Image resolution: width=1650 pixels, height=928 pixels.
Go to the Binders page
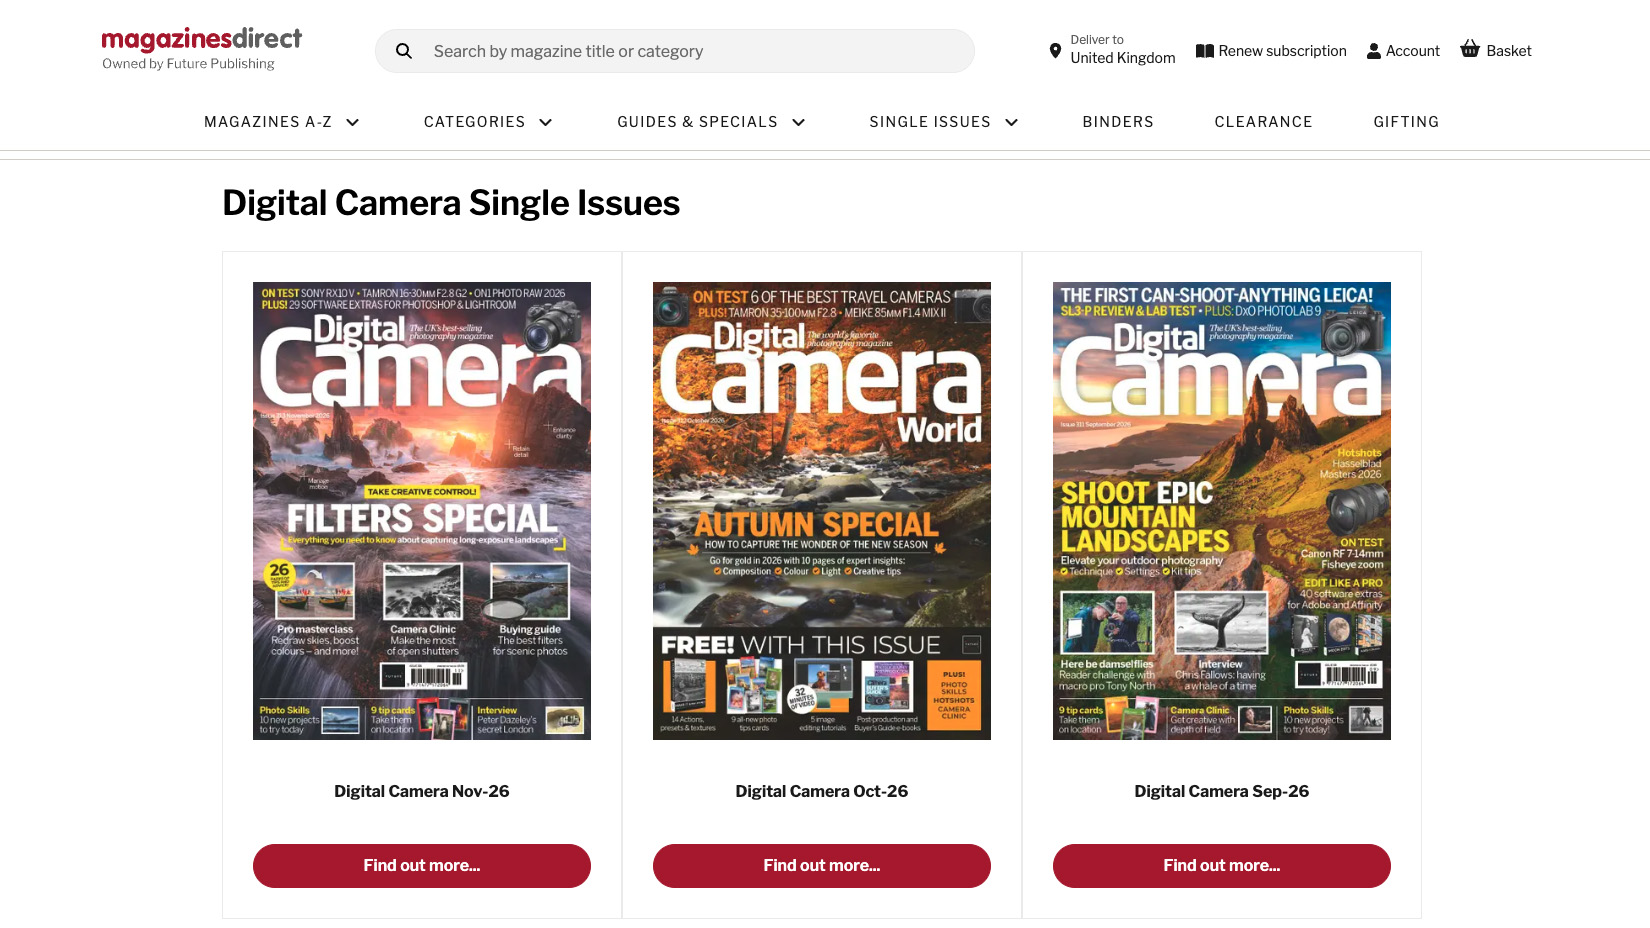tap(1118, 122)
